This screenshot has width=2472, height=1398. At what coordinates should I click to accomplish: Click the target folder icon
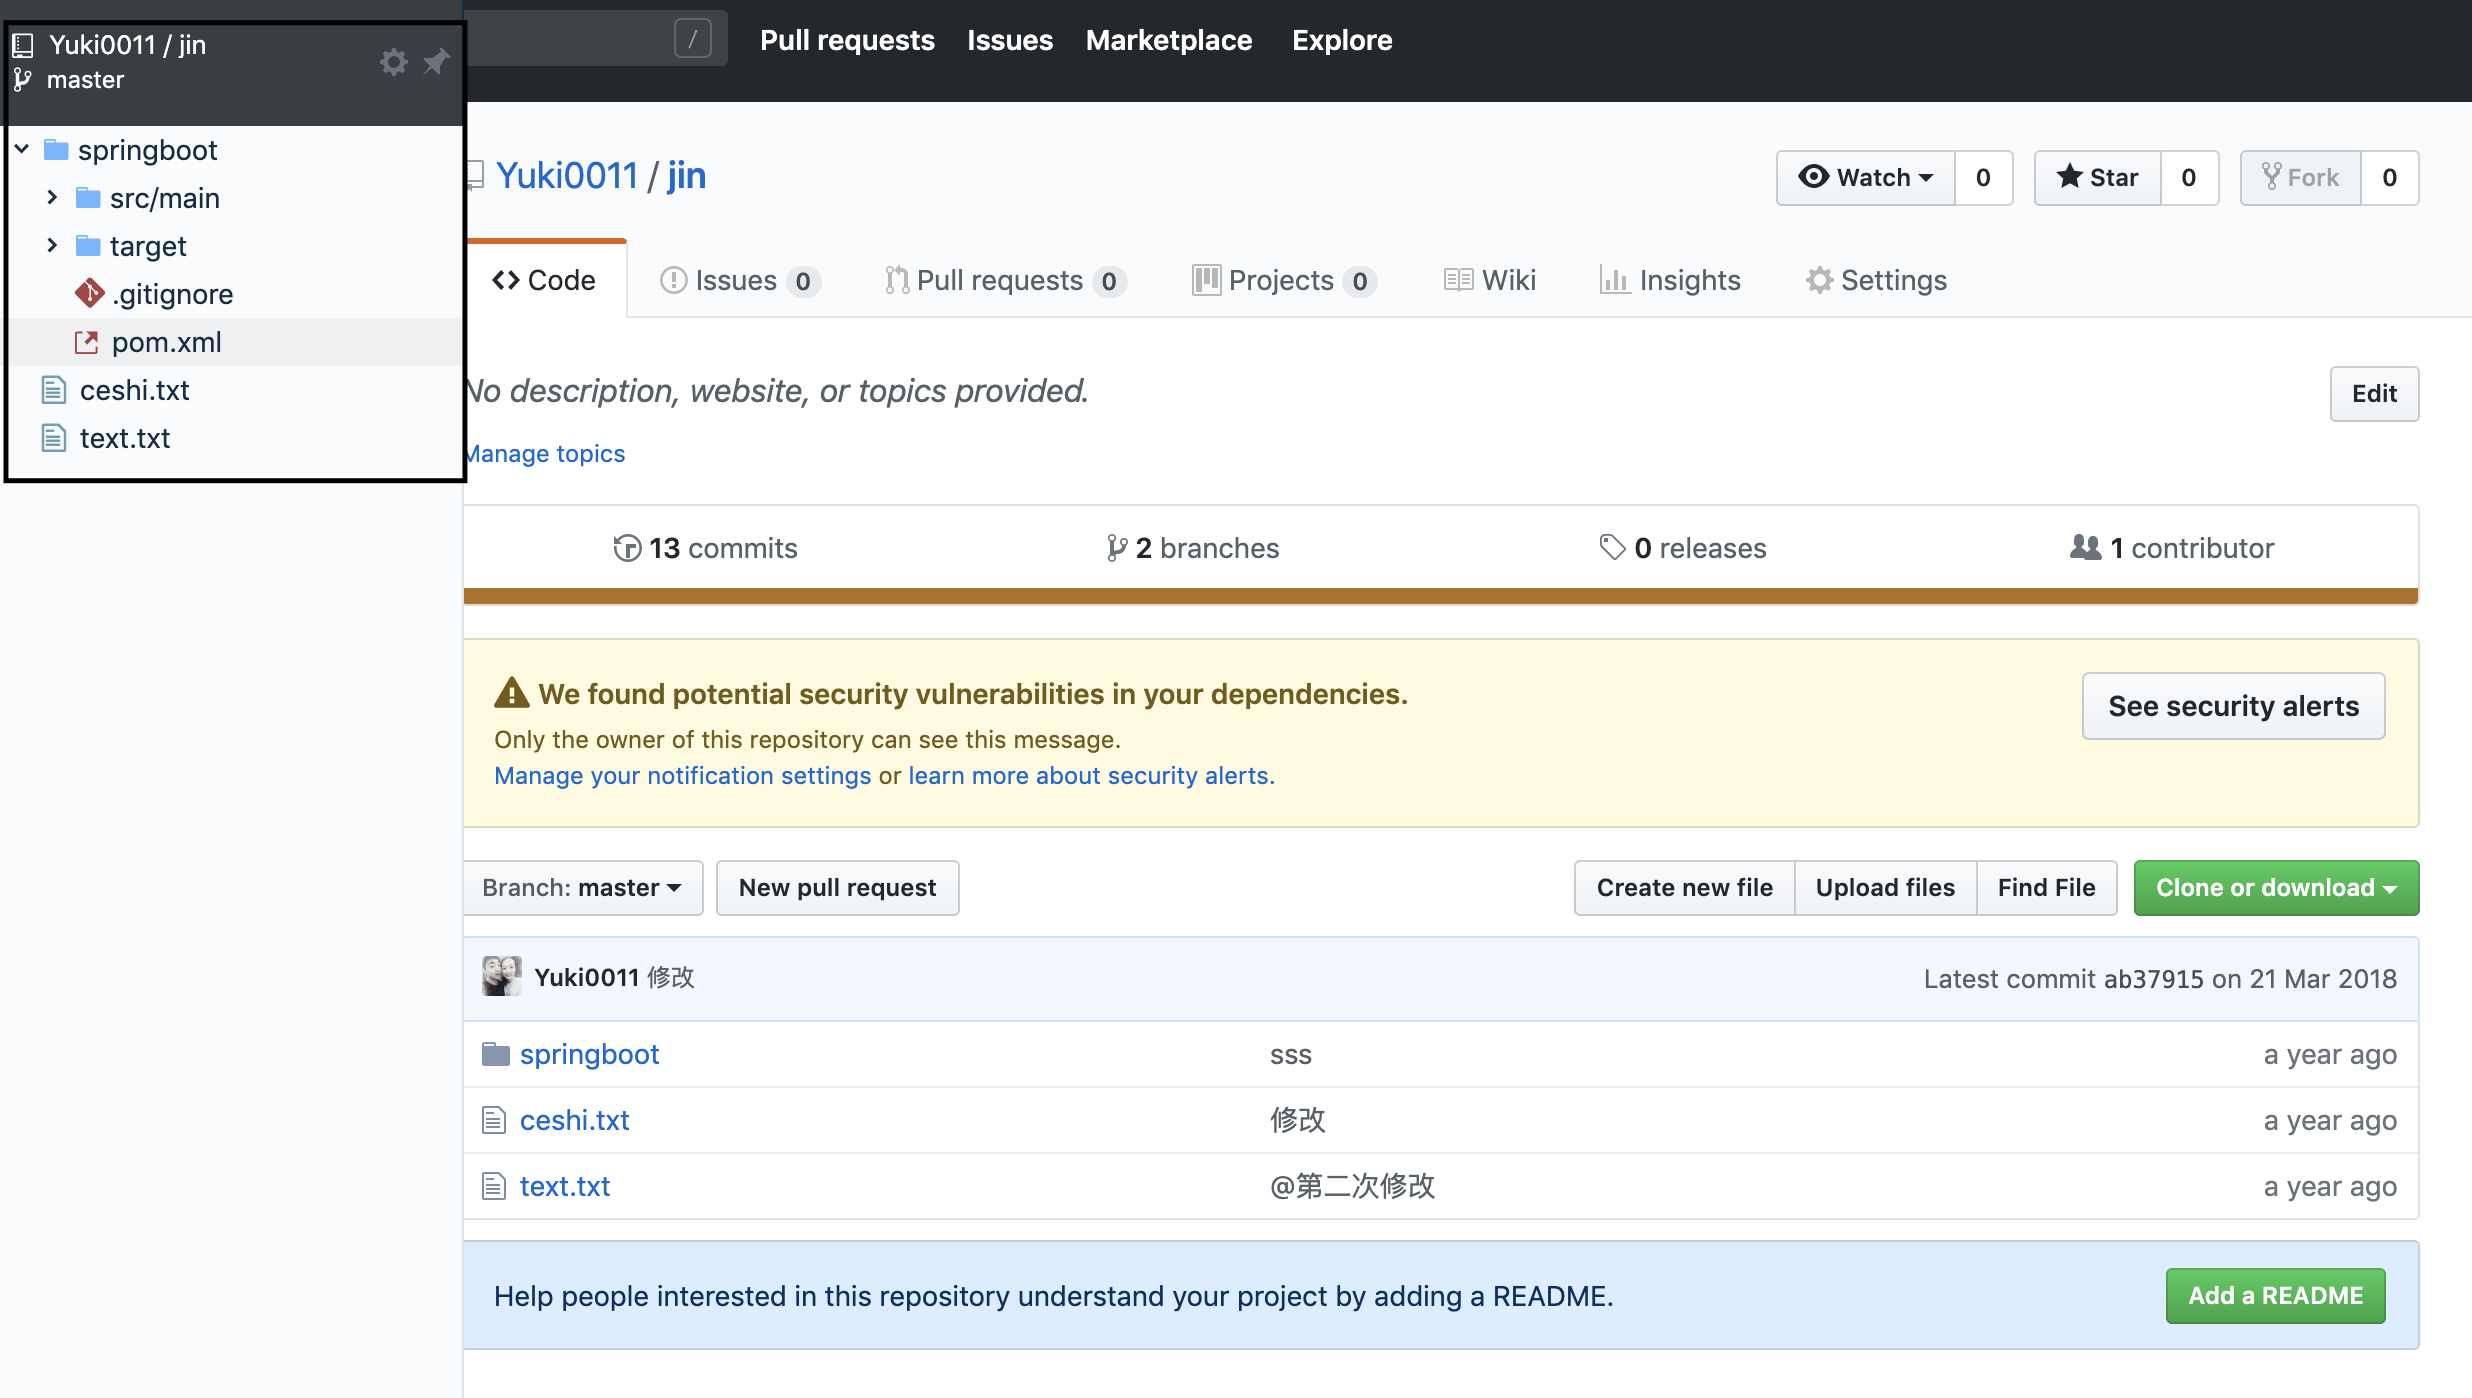[88, 246]
